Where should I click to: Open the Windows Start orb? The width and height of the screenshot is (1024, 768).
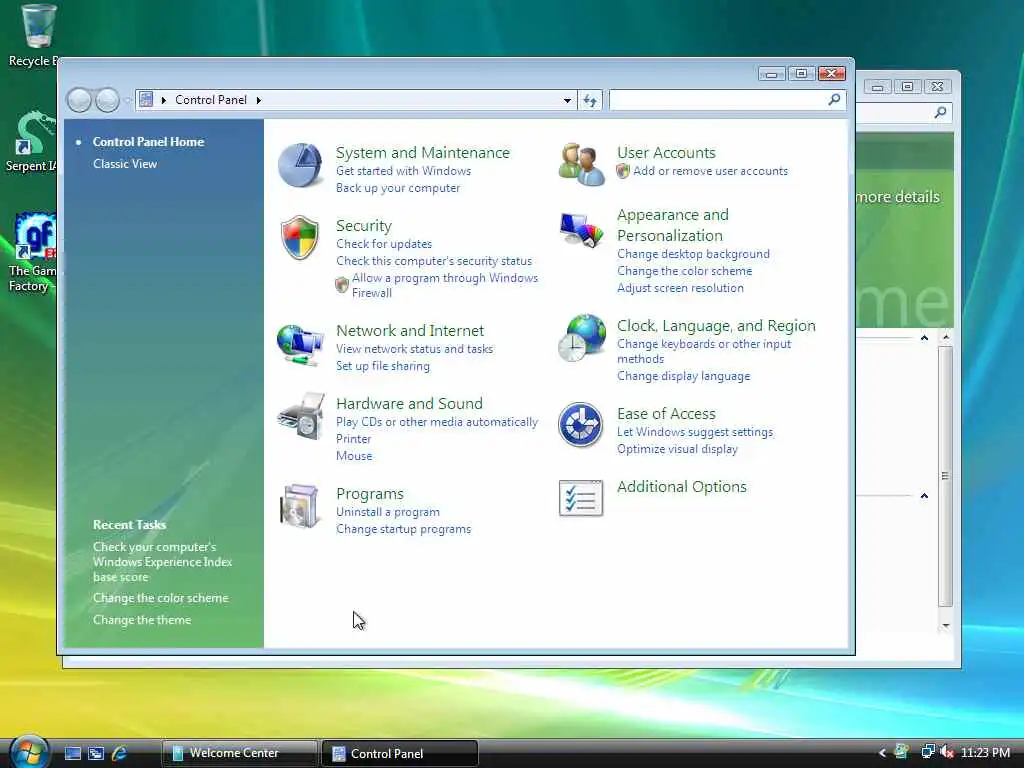pyautogui.click(x=29, y=752)
